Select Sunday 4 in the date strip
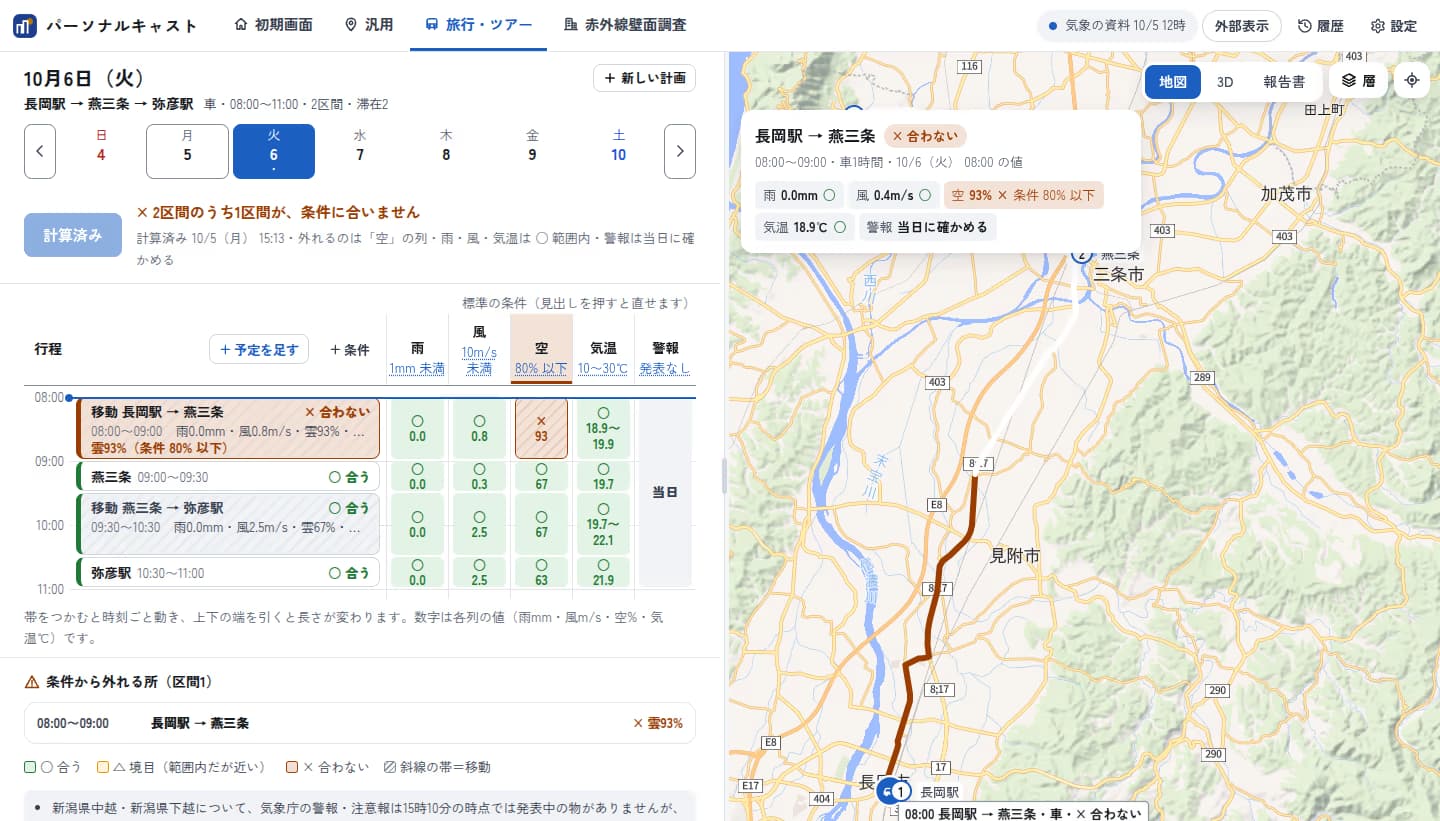 tap(101, 151)
